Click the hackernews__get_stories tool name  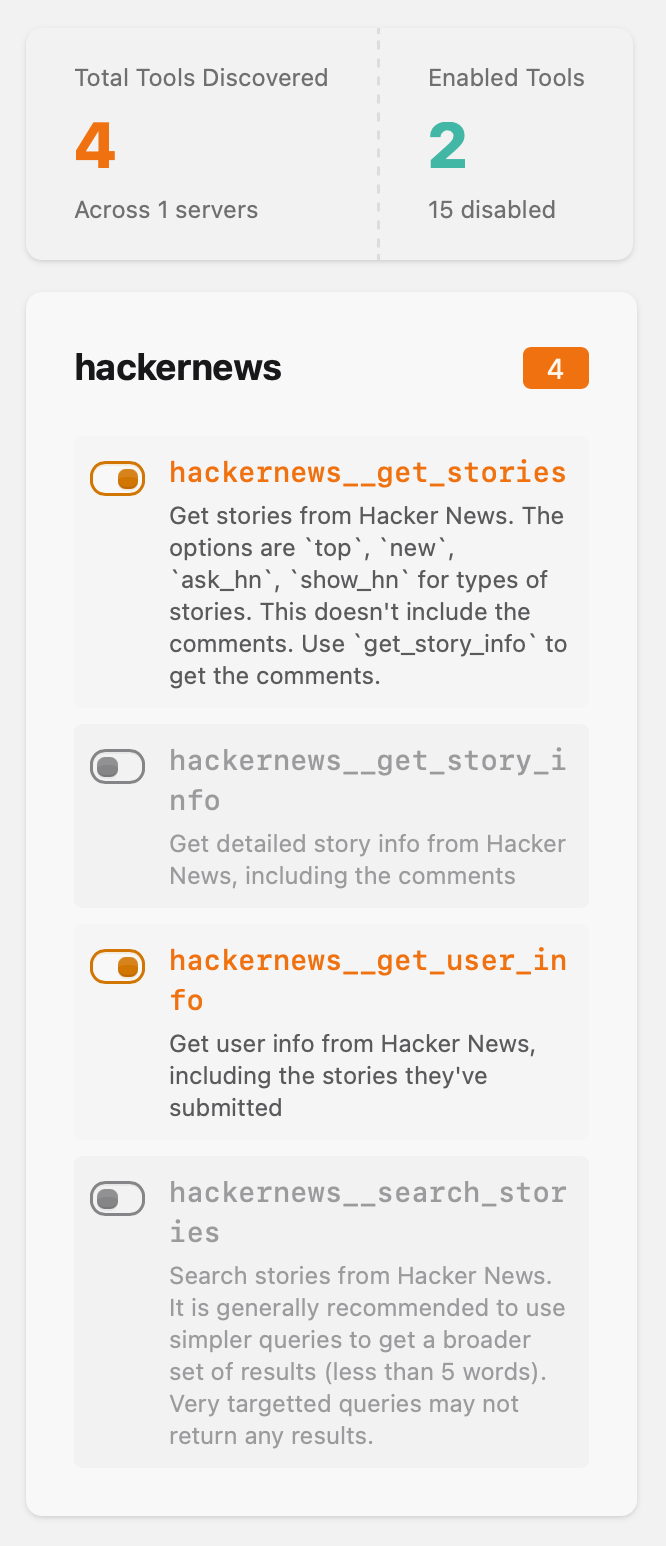point(367,472)
